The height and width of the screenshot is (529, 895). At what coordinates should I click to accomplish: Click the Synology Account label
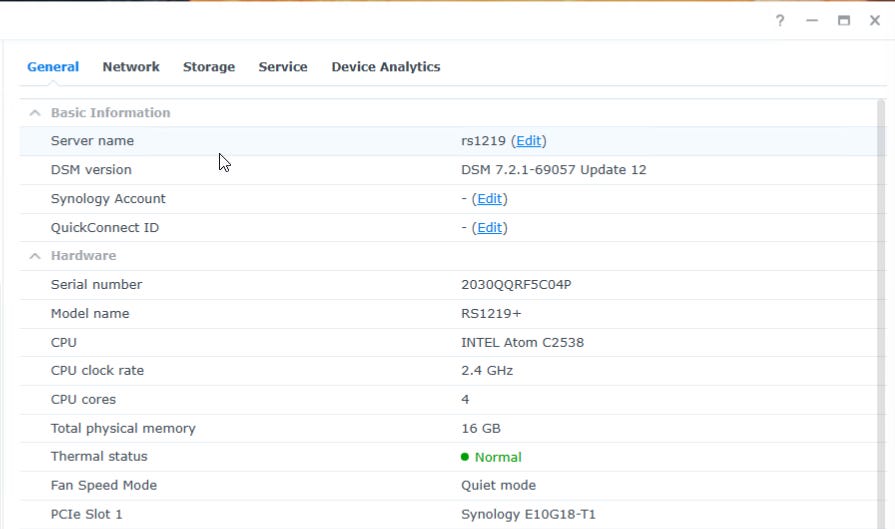point(108,199)
